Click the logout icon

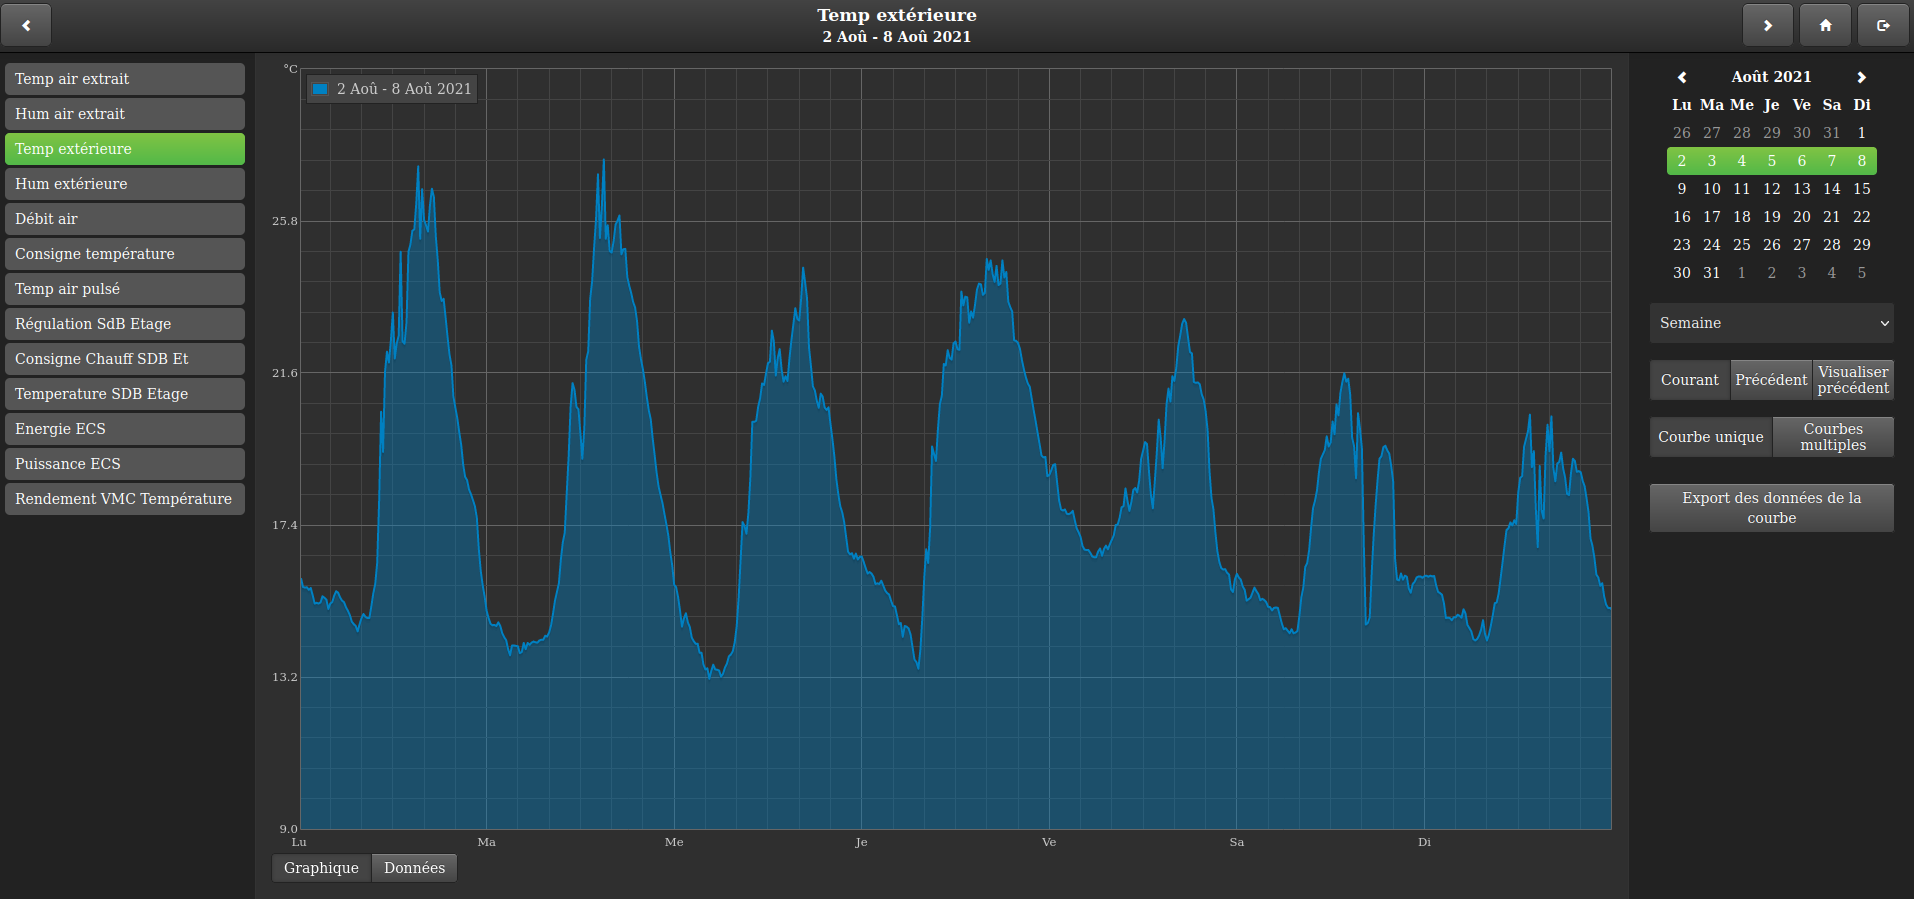[x=1883, y=26]
